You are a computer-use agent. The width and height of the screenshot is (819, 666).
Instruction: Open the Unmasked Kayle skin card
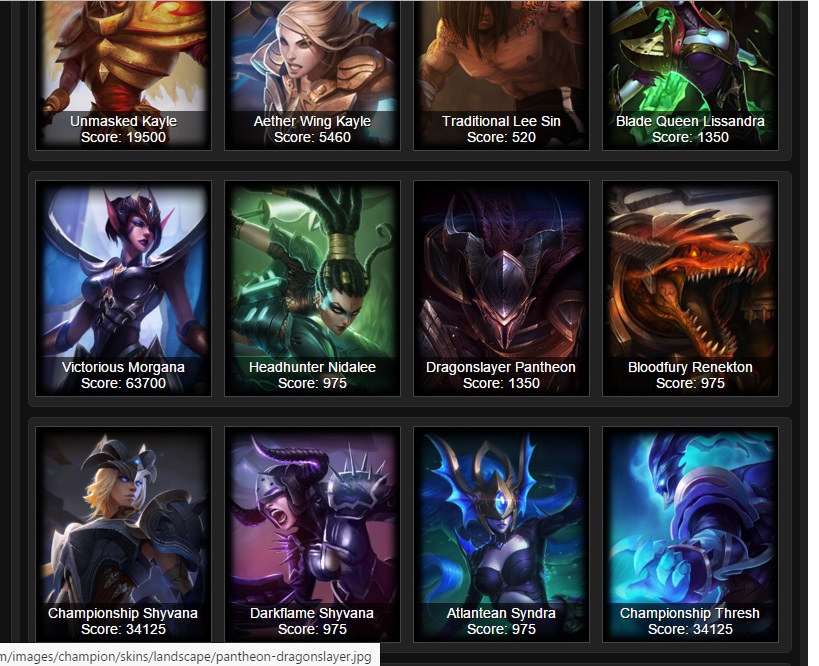coord(123,75)
